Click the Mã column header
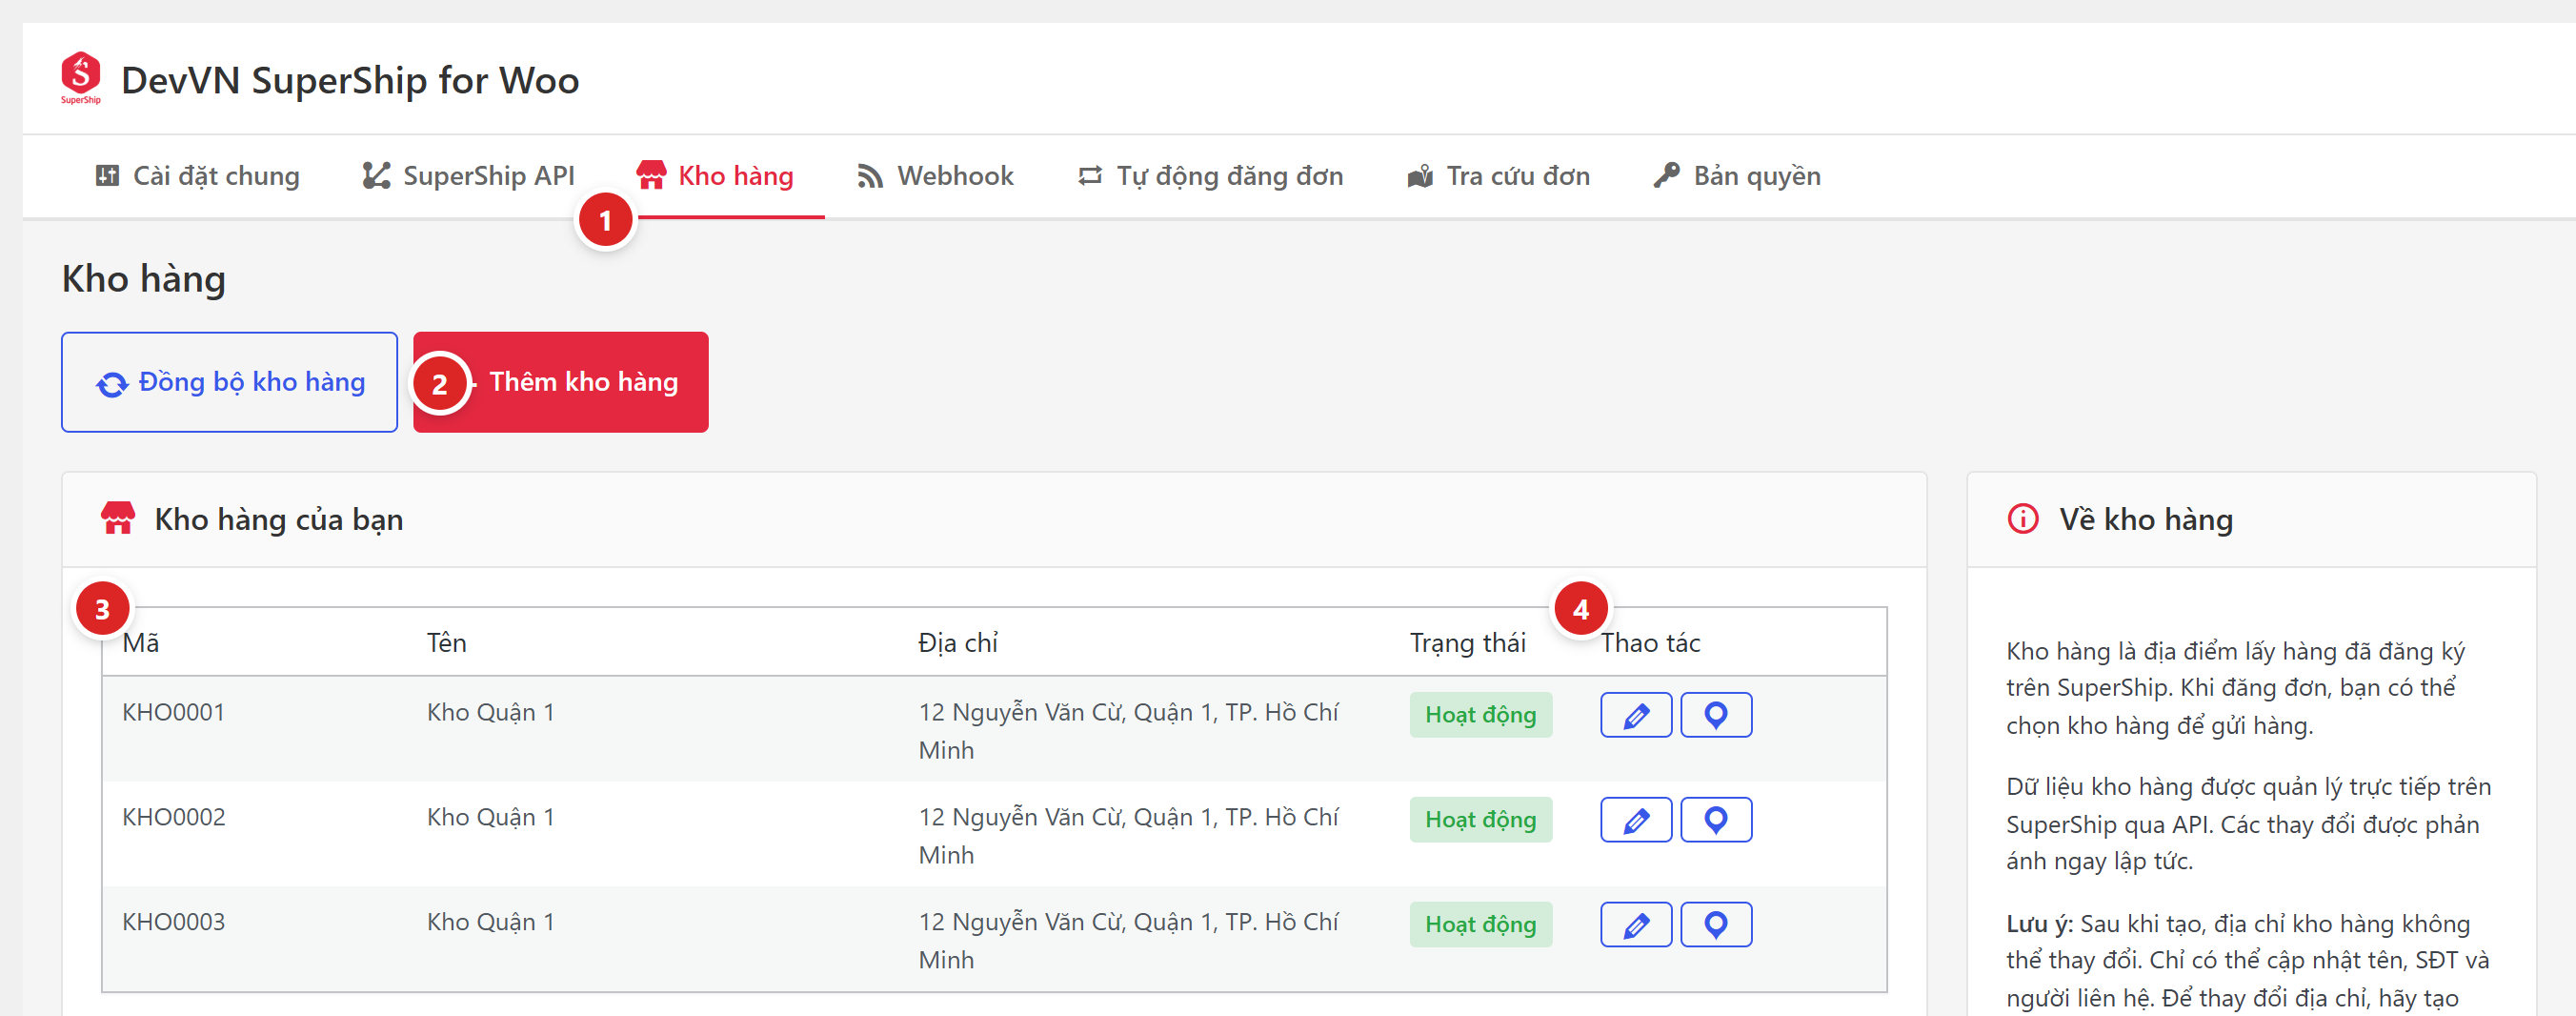 click(x=141, y=643)
